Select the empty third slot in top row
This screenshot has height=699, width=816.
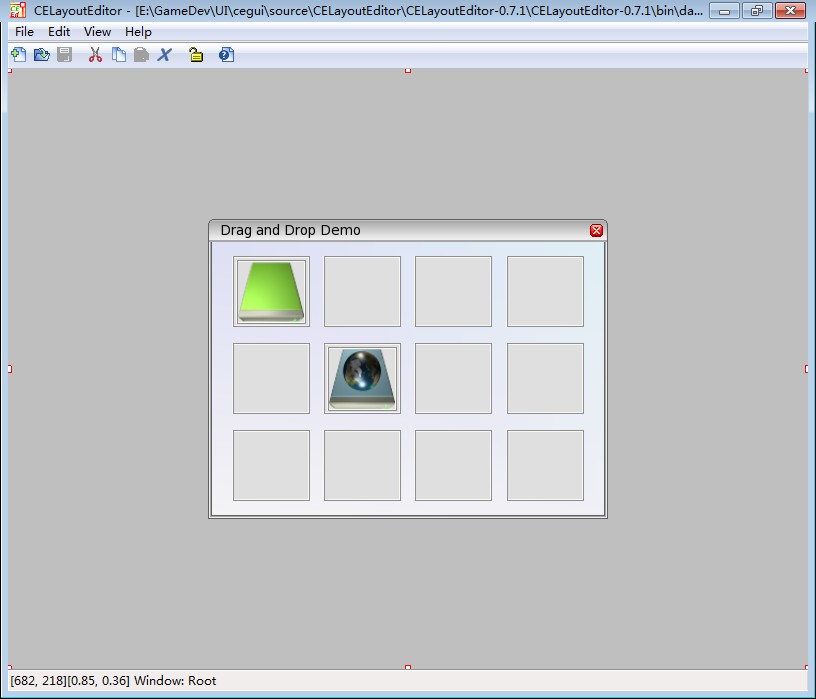click(x=453, y=291)
